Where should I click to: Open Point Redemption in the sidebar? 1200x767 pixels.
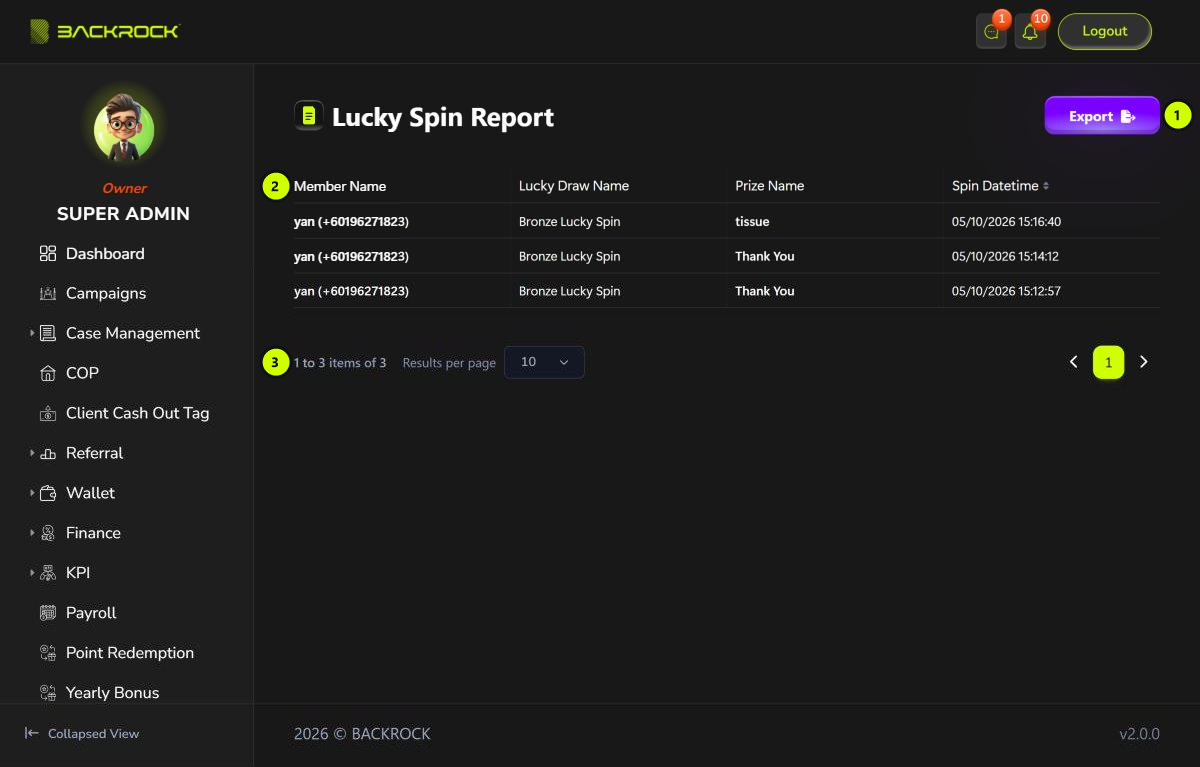[130, 653]
